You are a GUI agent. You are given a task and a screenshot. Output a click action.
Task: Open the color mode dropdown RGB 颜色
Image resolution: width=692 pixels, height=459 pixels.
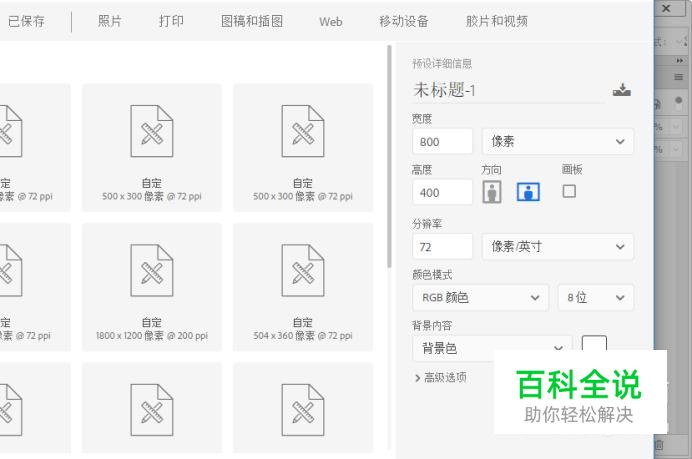click(x=481, y=298)
